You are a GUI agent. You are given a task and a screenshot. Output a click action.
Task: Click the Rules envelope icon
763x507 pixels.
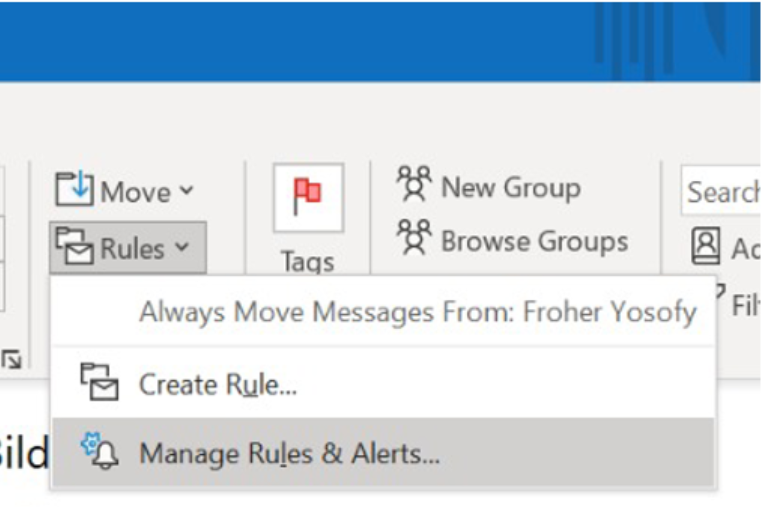pyautogui.click(x=73, y=247)
